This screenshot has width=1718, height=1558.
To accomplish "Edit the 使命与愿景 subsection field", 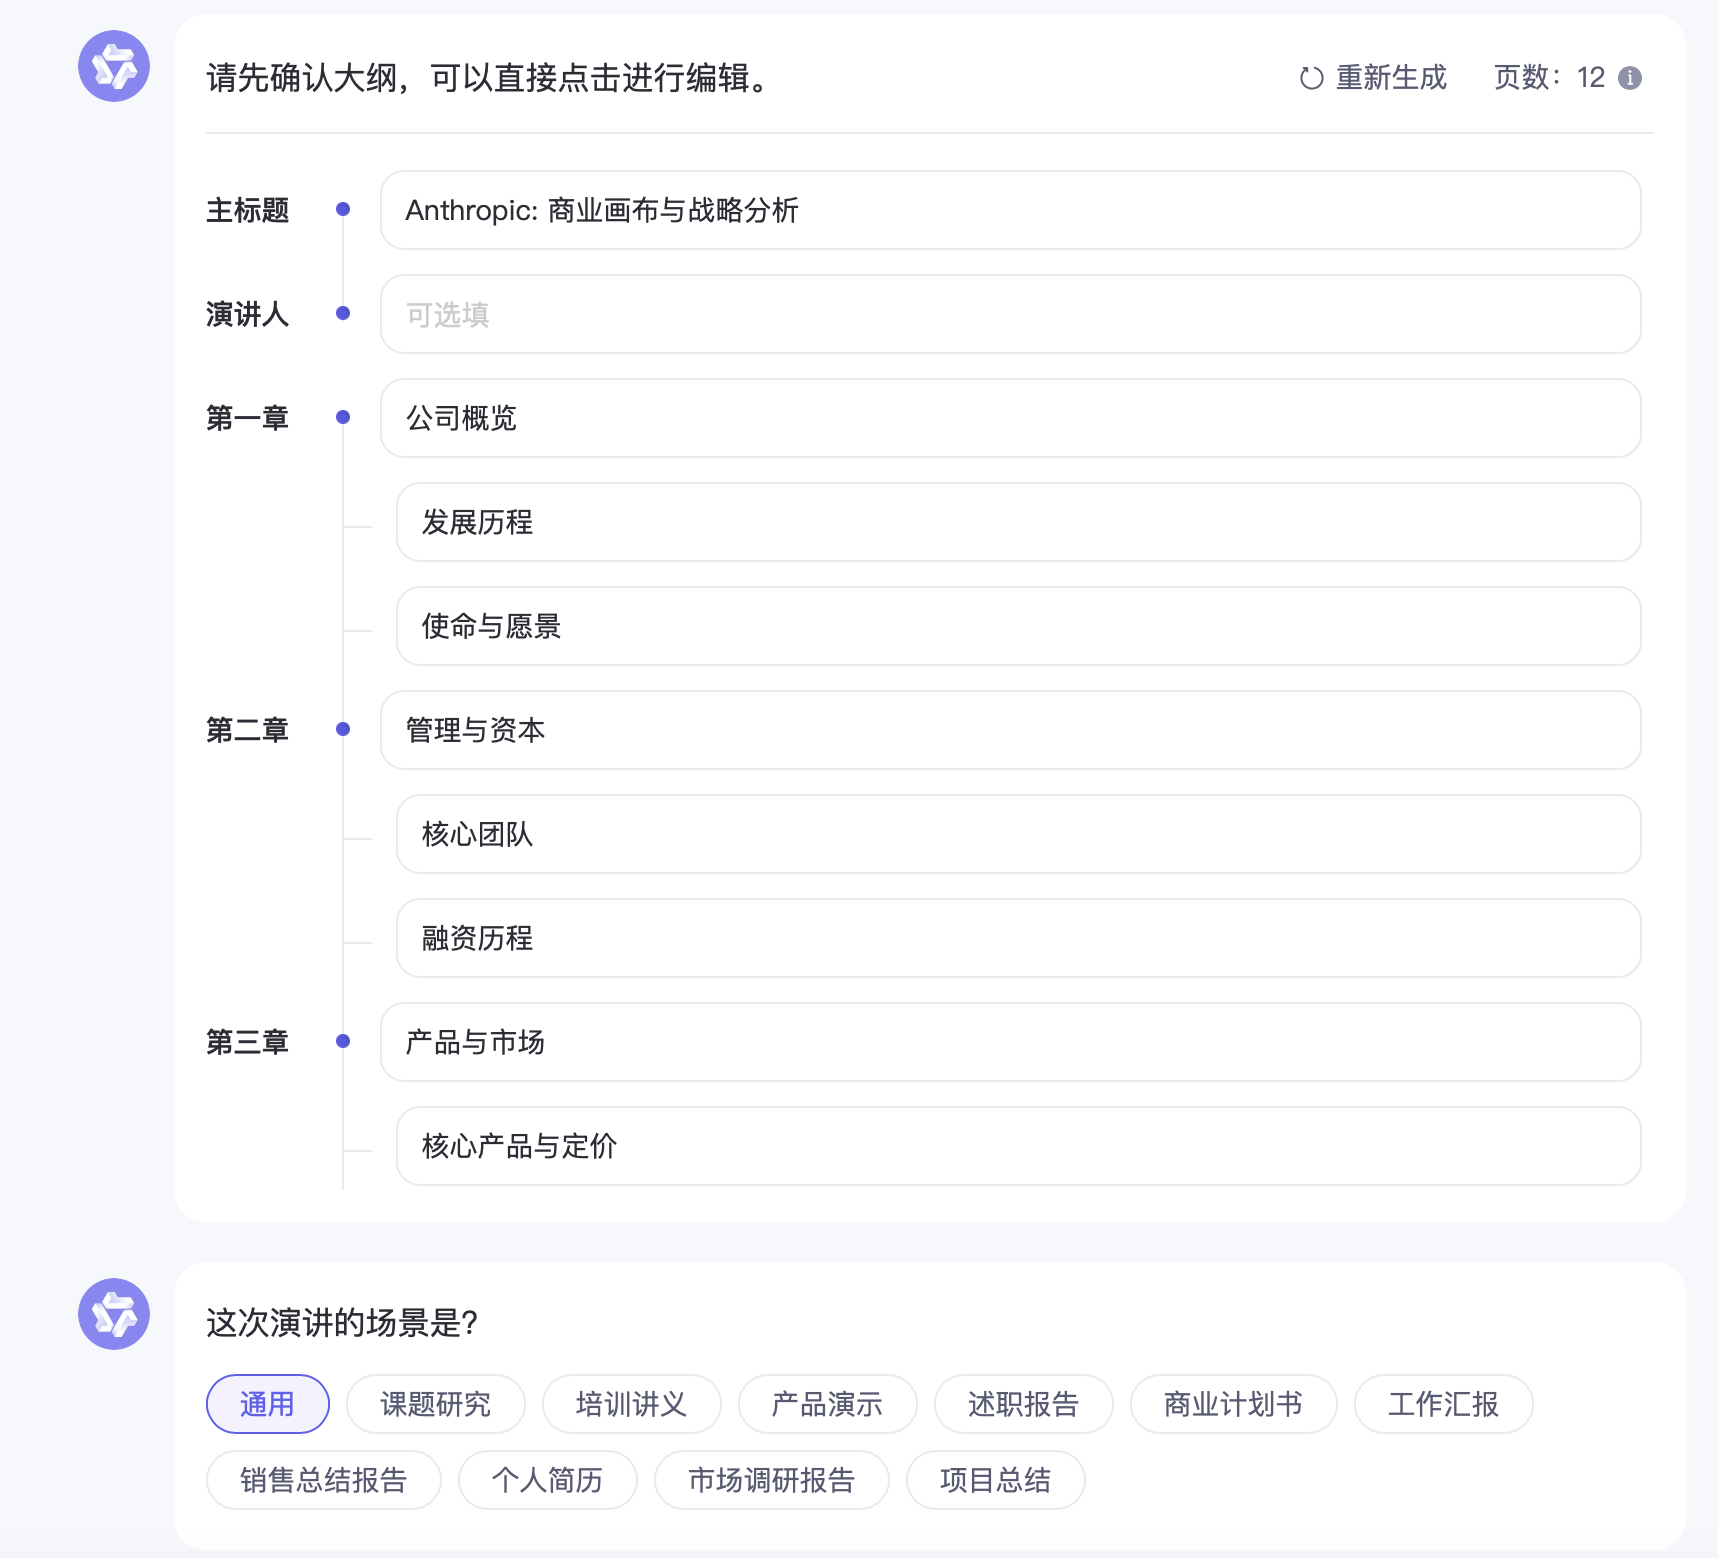I will 1018,626.
